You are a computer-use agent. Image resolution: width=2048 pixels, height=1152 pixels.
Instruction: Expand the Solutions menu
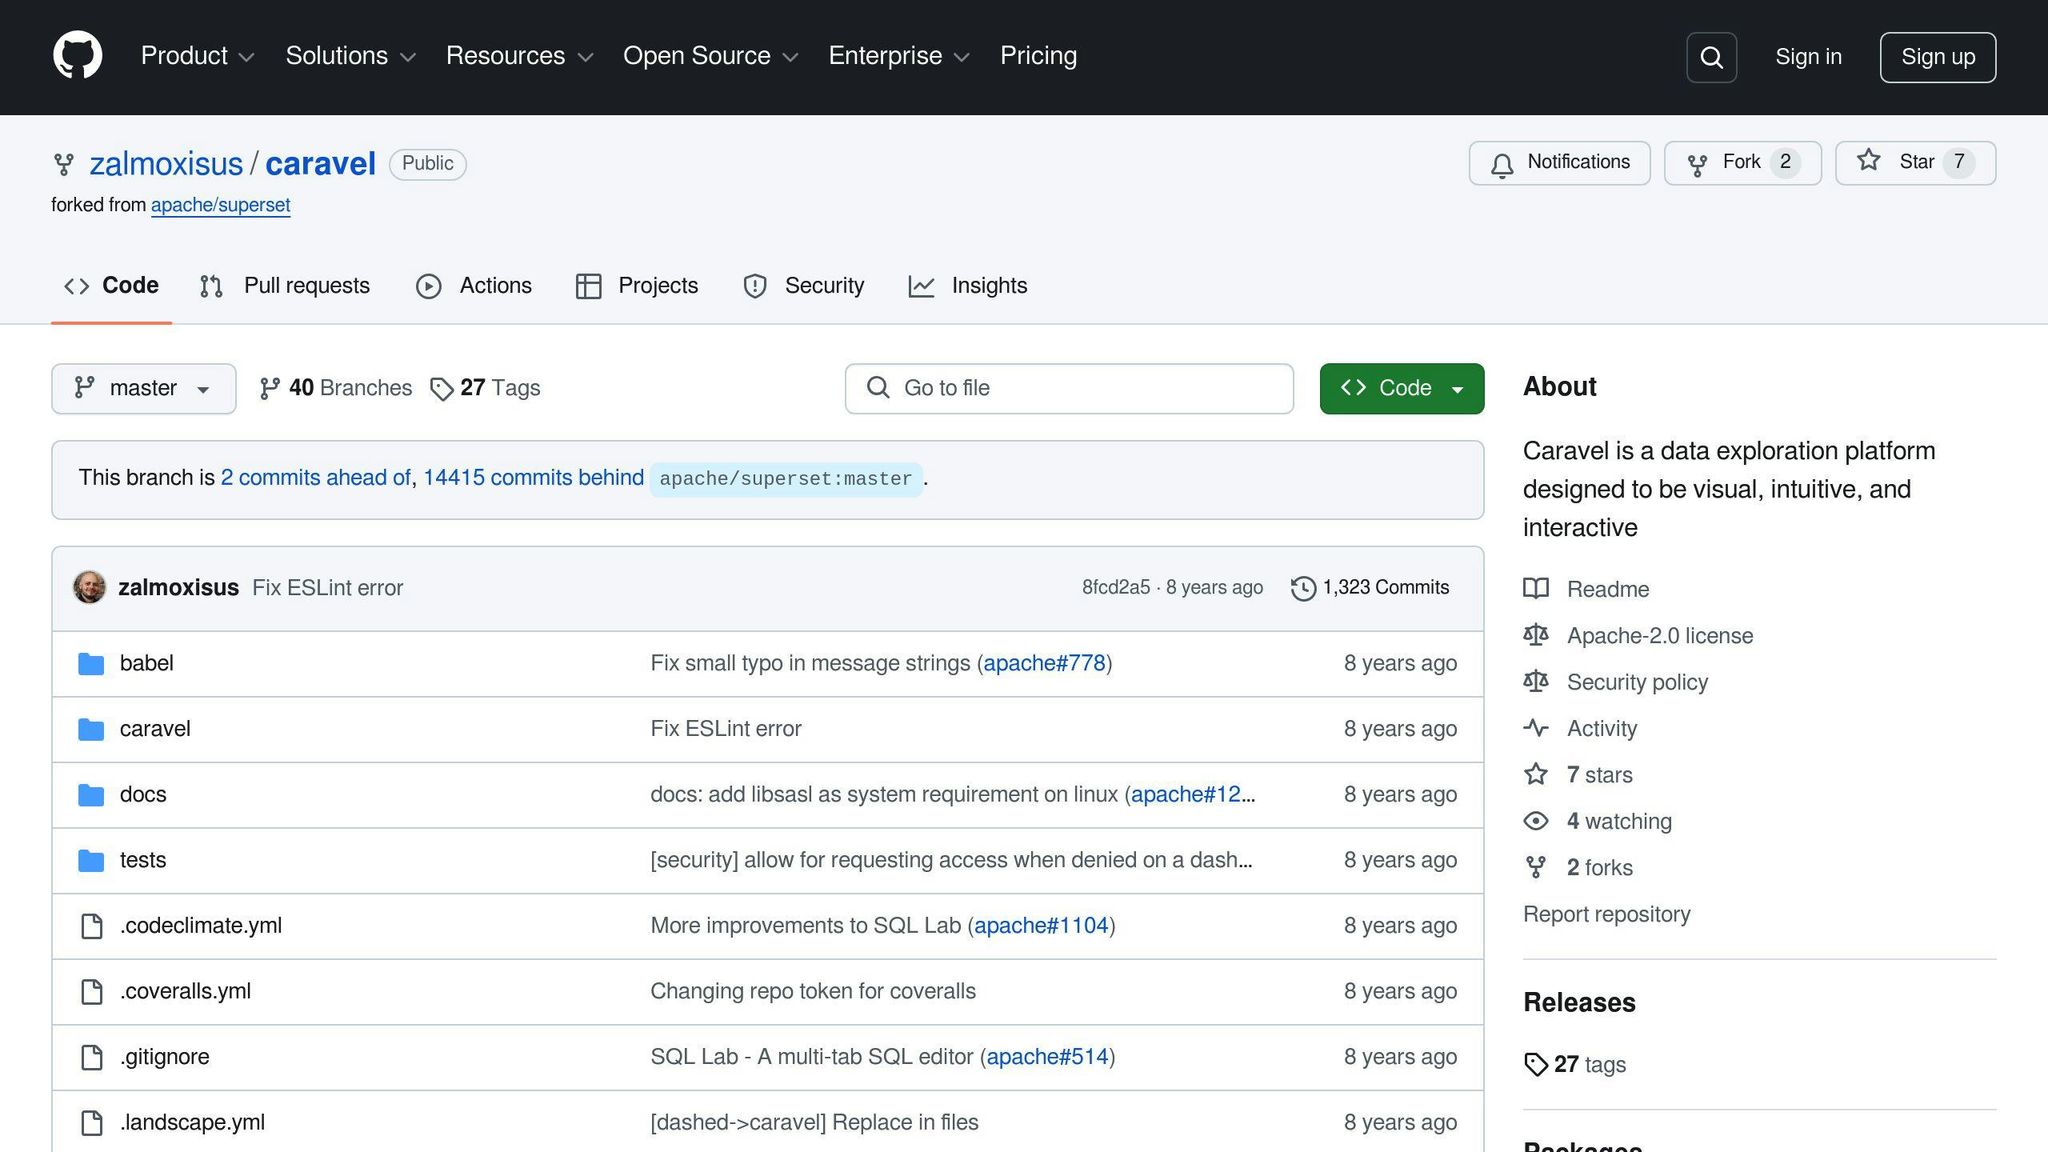(x=350, y=56)
